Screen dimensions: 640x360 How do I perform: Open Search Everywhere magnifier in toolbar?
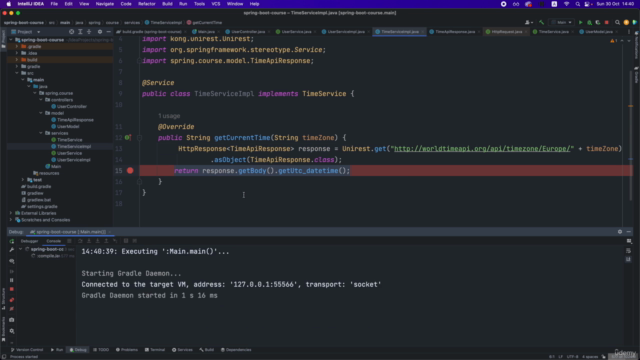click(x=618, y=22)
